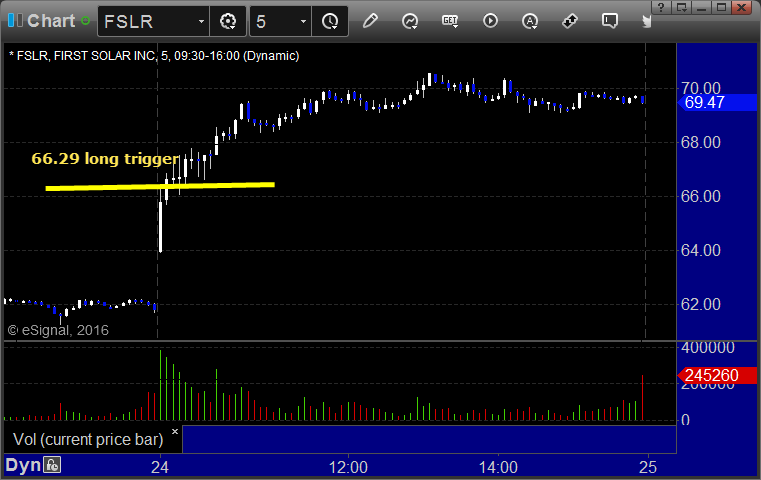The image size is (761, 480).
Task: Open the alerts circled A menu
Action: [x=530, y=21]
